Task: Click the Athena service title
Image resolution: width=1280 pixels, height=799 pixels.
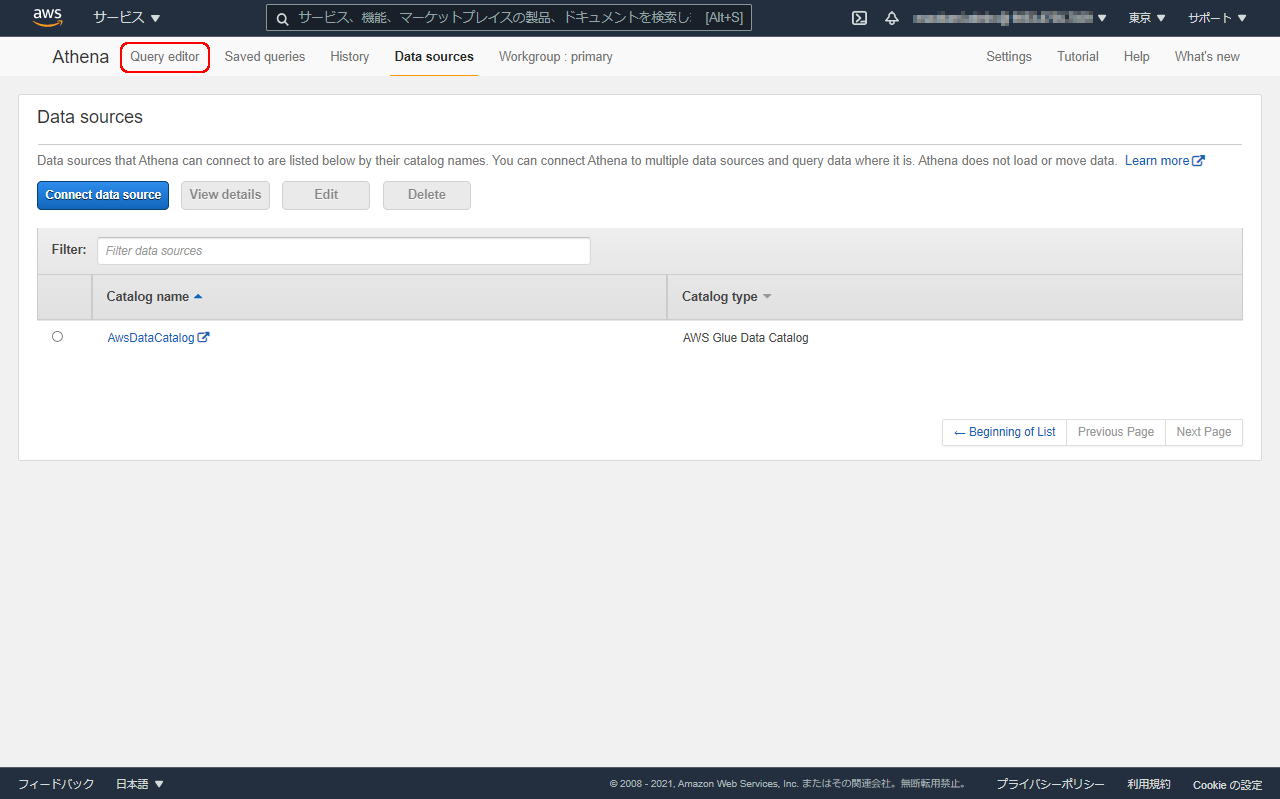Action: [x=81, y=57]
